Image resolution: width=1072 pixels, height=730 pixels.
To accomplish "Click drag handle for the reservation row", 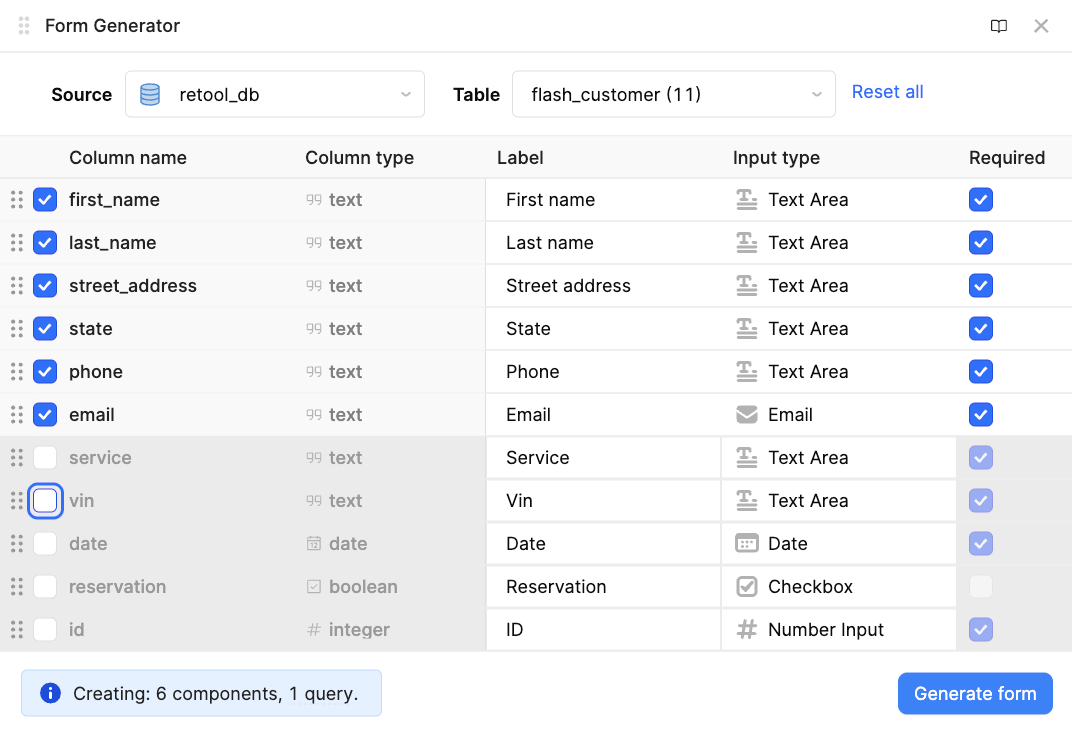I will [17, 587].
